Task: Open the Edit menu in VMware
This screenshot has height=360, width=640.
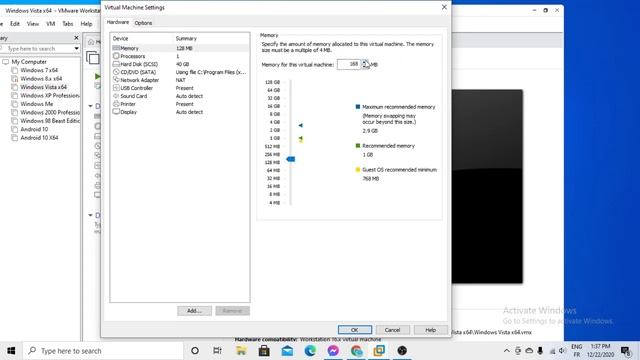Action: coord(15,24)
